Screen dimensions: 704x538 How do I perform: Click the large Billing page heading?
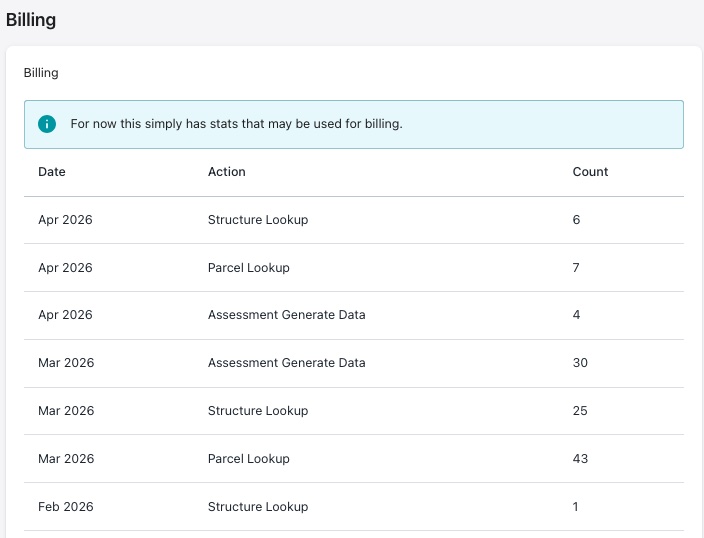point(31,19)
